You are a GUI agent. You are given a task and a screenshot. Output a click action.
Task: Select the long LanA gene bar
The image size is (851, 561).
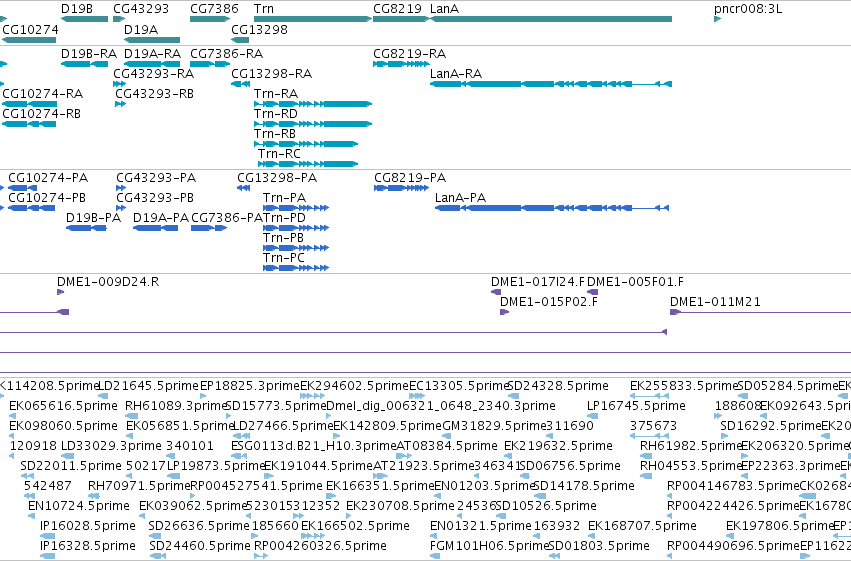pyautogui.click(x=551, y=19)
